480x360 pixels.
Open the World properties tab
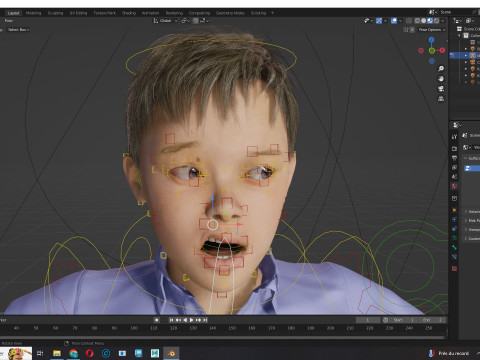[x=454, y=186]
